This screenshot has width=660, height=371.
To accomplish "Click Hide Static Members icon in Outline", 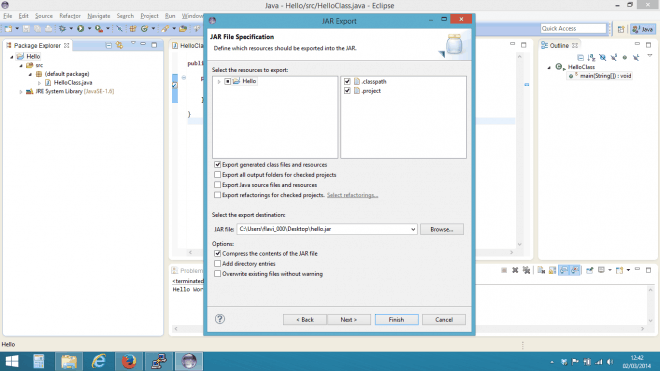I will pyautogui.click(x=614, y=57).
